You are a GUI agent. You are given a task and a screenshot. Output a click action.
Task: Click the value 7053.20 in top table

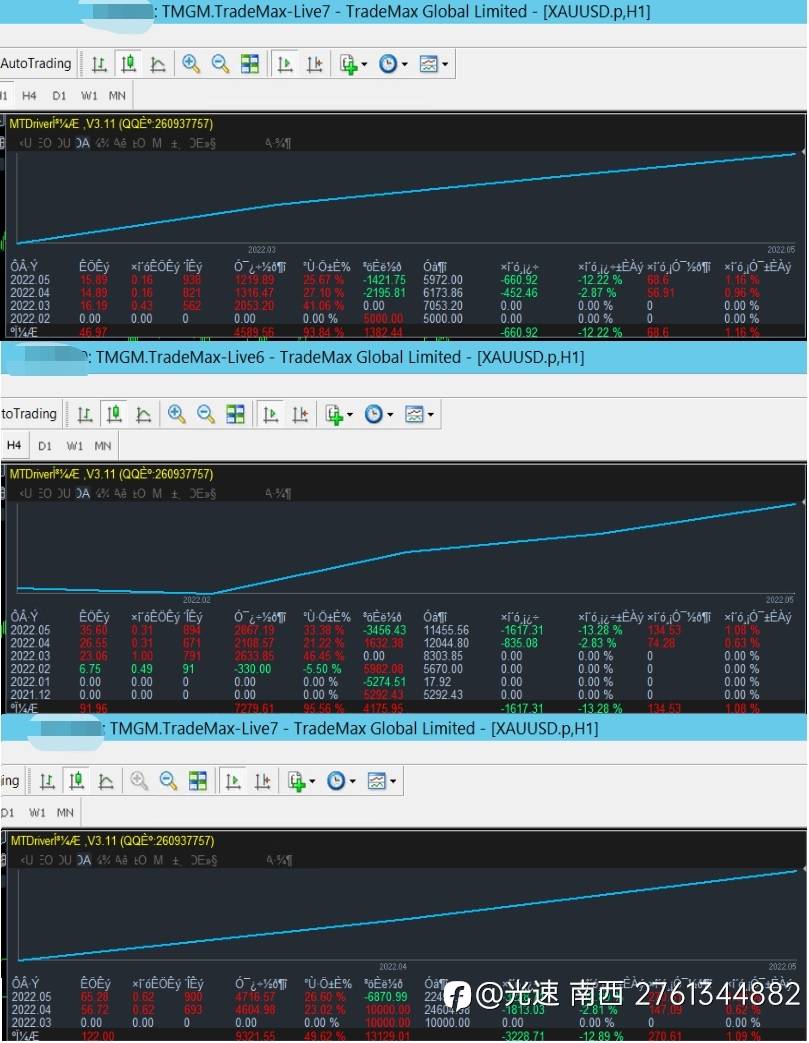tap(442, 306)
